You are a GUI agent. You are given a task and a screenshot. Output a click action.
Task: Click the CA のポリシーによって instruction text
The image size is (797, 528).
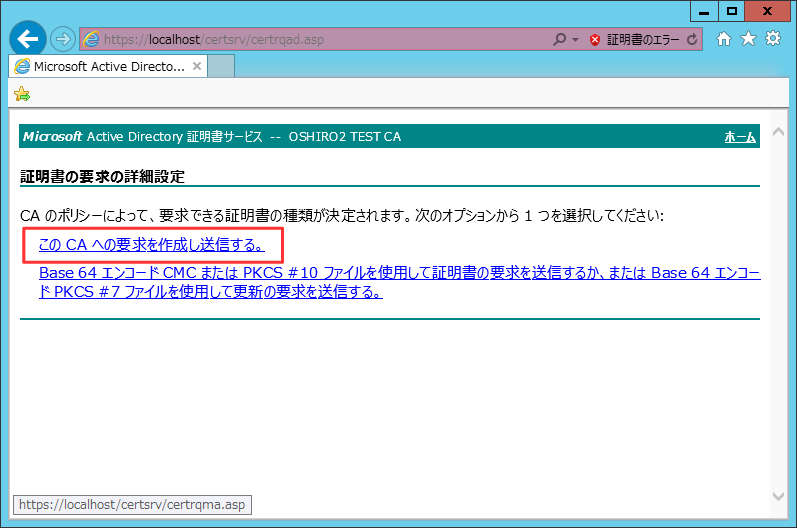coord(342,216)
